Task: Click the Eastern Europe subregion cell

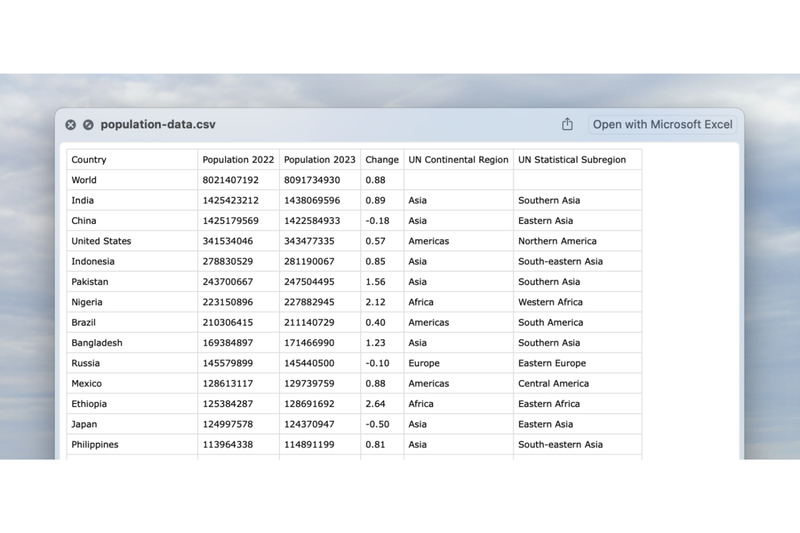Action: (552, 363)
